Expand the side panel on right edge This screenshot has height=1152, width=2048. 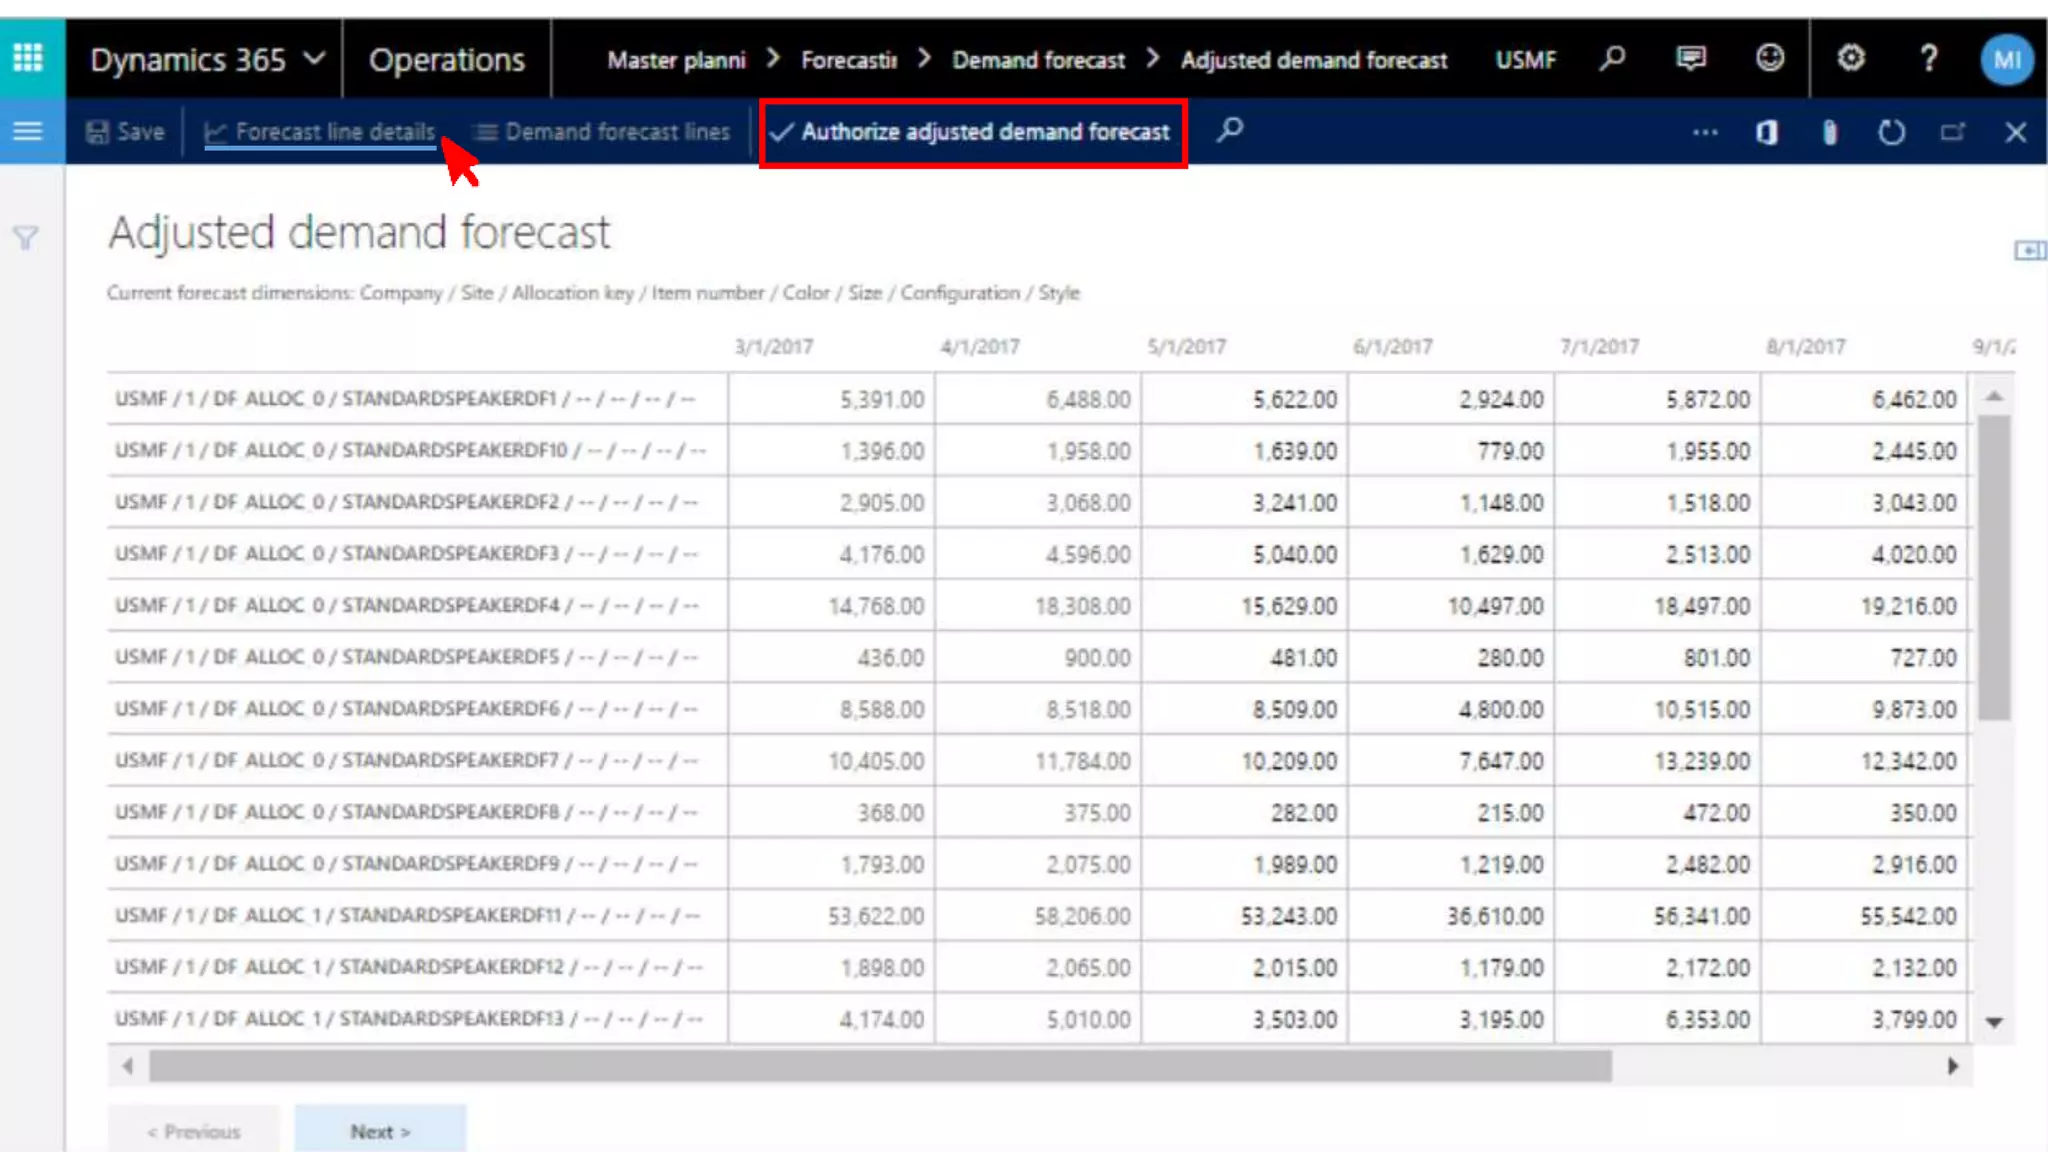tap(2029, 250)
